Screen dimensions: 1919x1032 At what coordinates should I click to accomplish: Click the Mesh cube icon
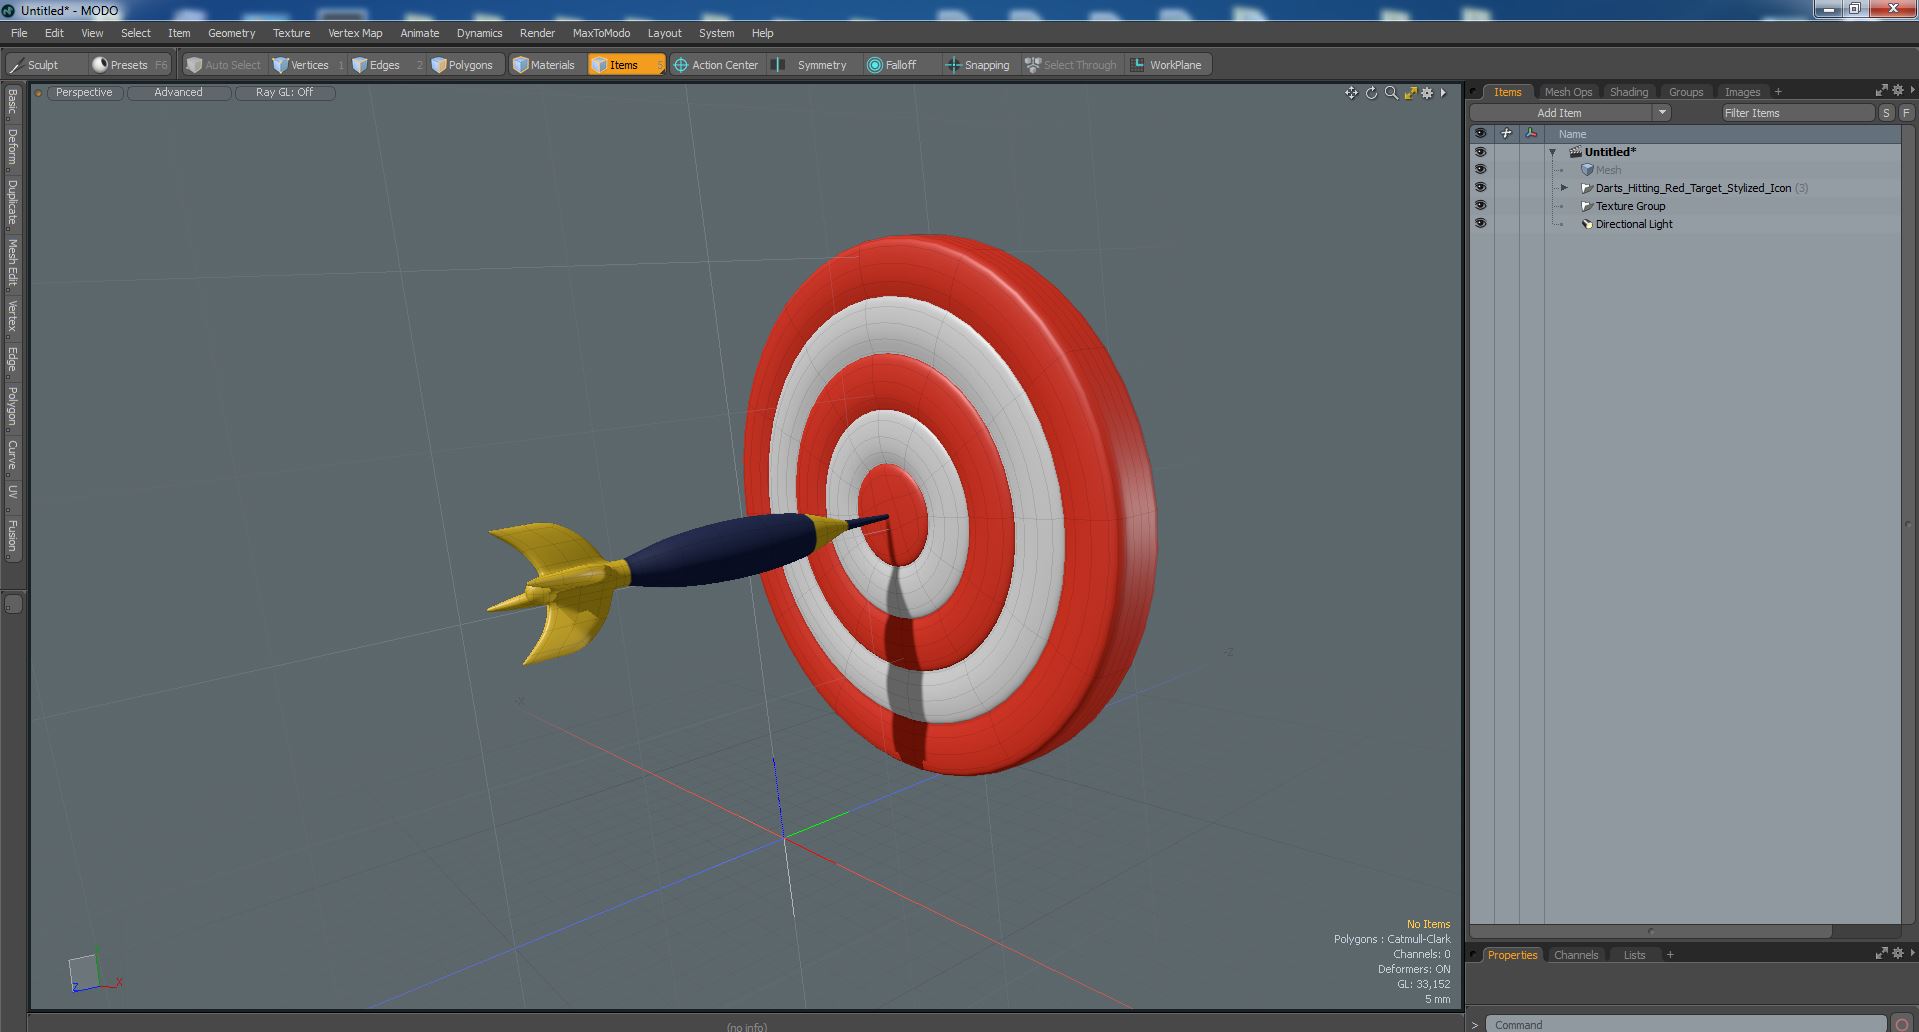tap(1586, 170)
